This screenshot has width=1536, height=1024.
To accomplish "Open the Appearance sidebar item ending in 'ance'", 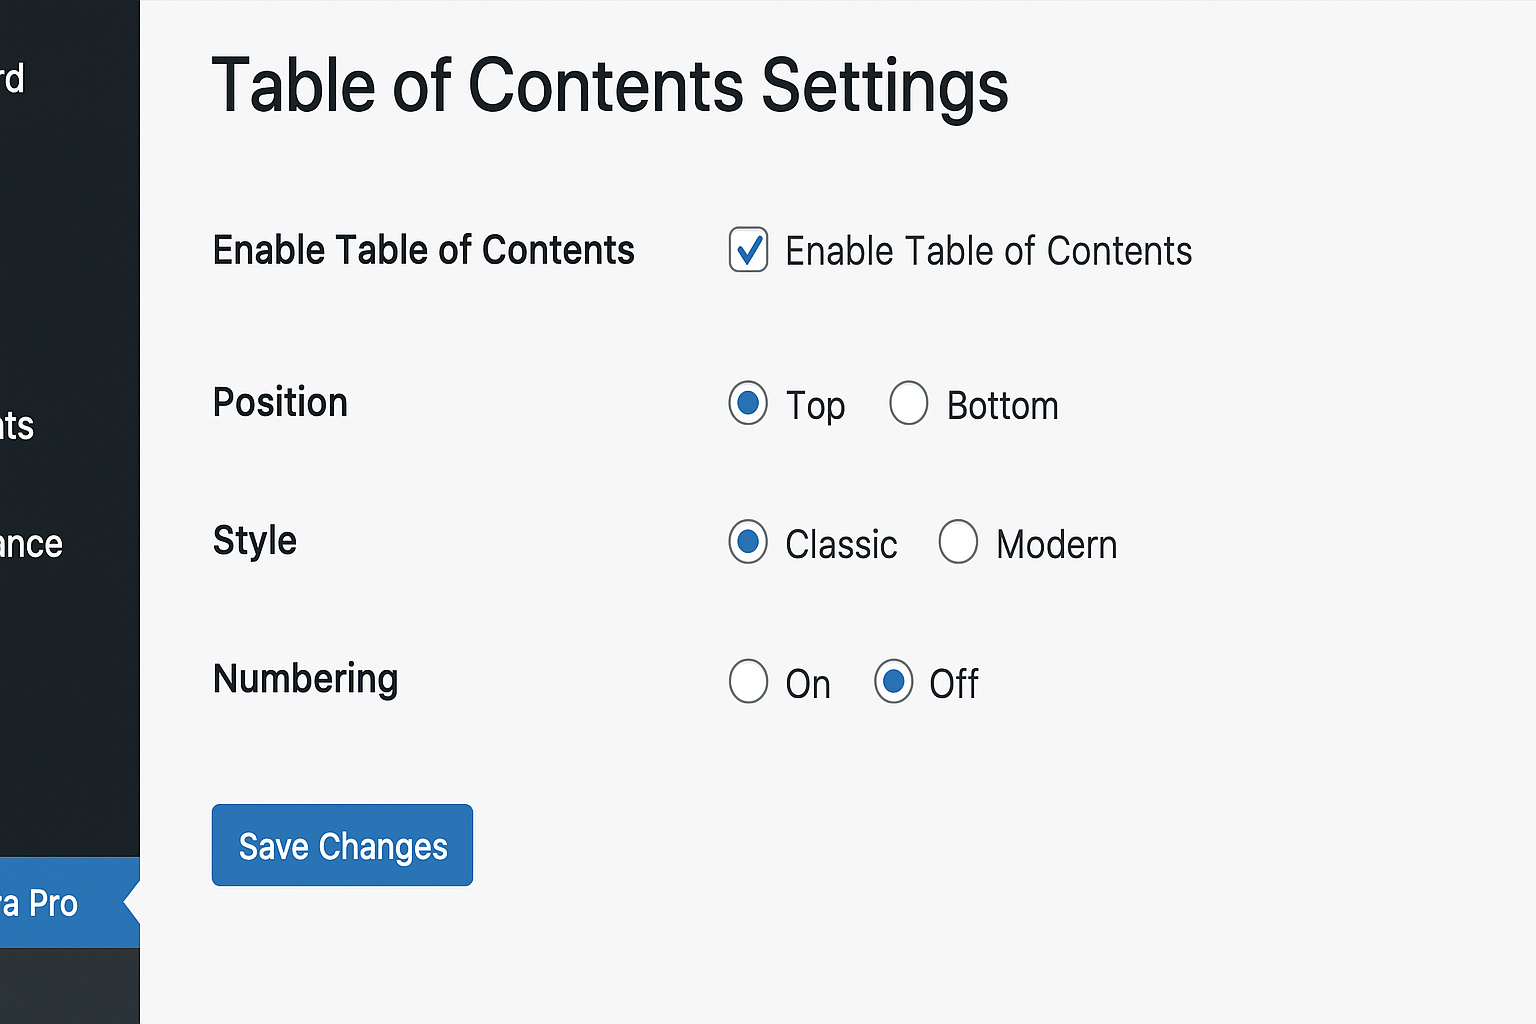I will tap(31, 544).
